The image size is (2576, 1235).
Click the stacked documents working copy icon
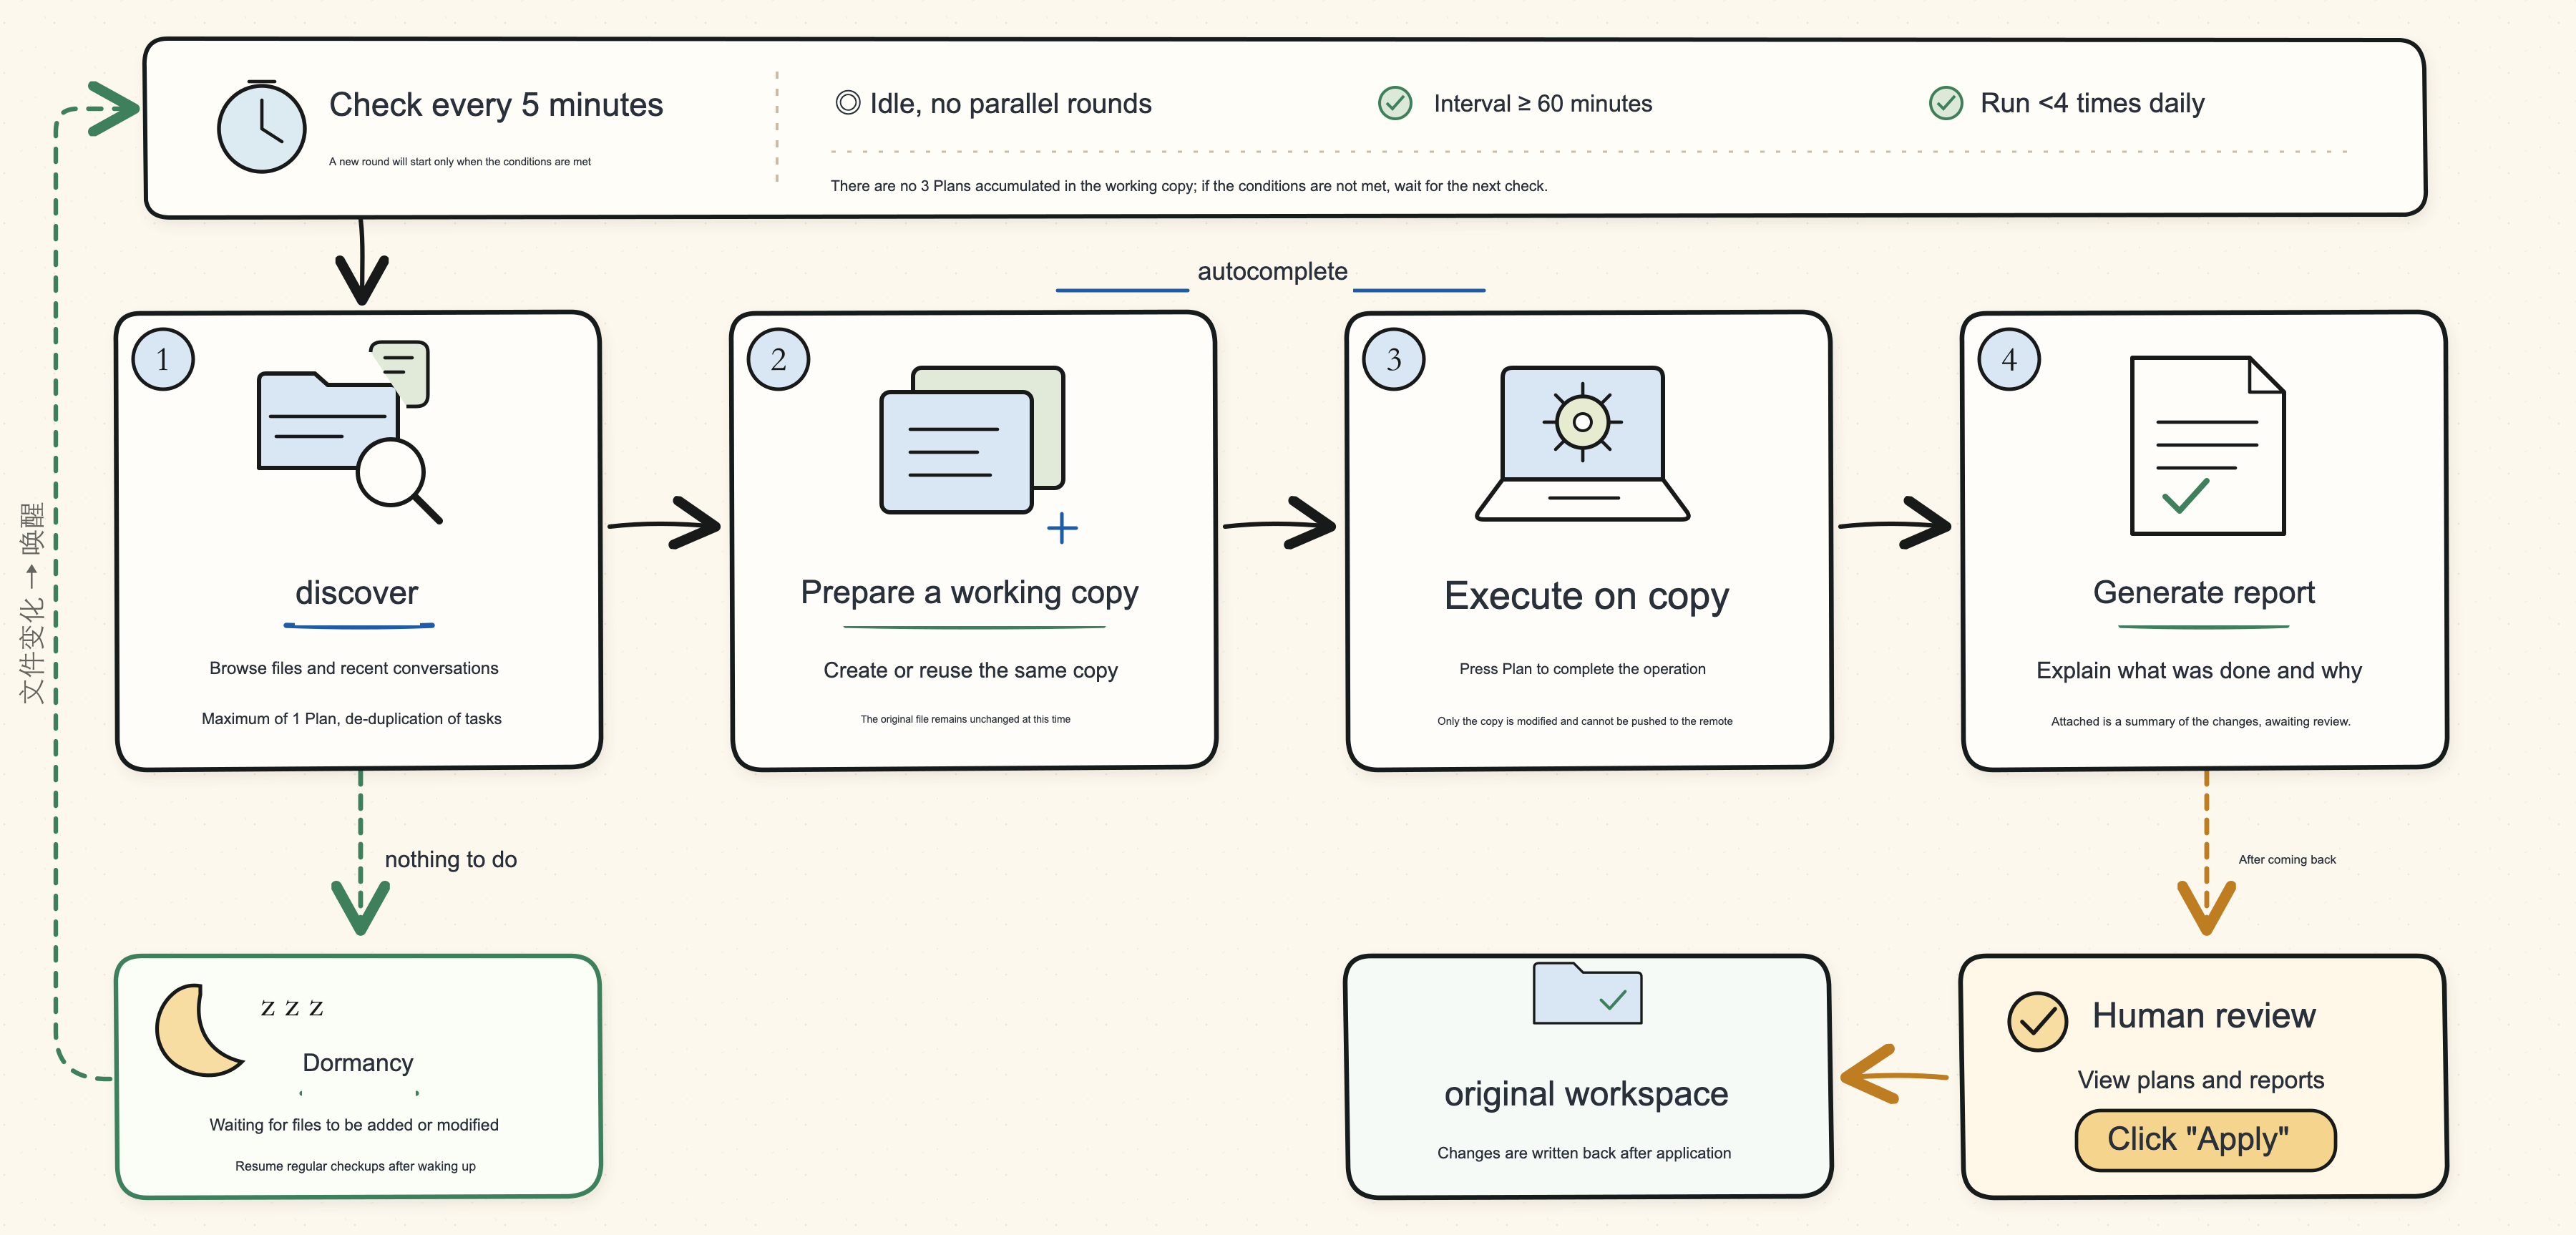[972, 440]
